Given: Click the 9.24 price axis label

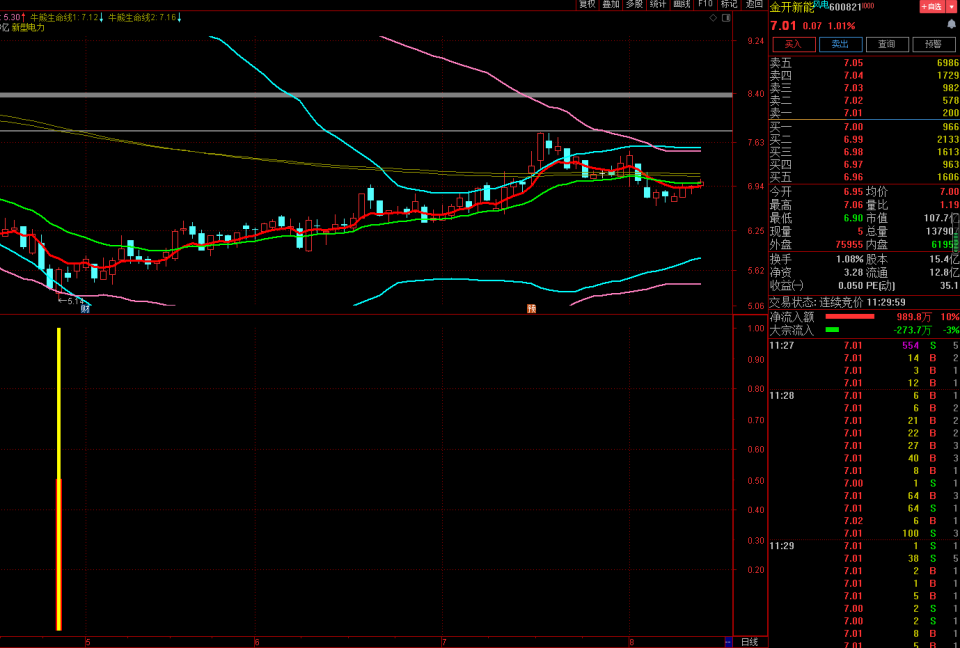Looking at the screenshot, I should pyautogui.click(x=757, y=41).
